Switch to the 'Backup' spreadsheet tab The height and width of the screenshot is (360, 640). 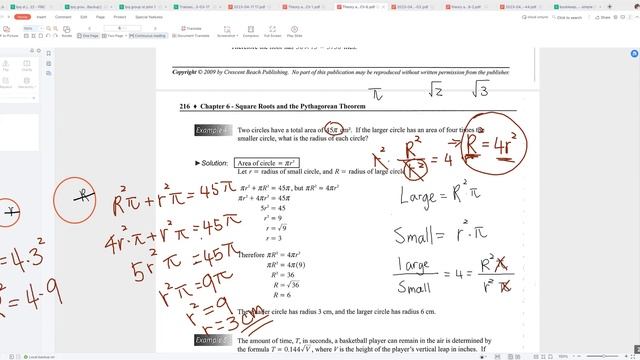point(86,7)
